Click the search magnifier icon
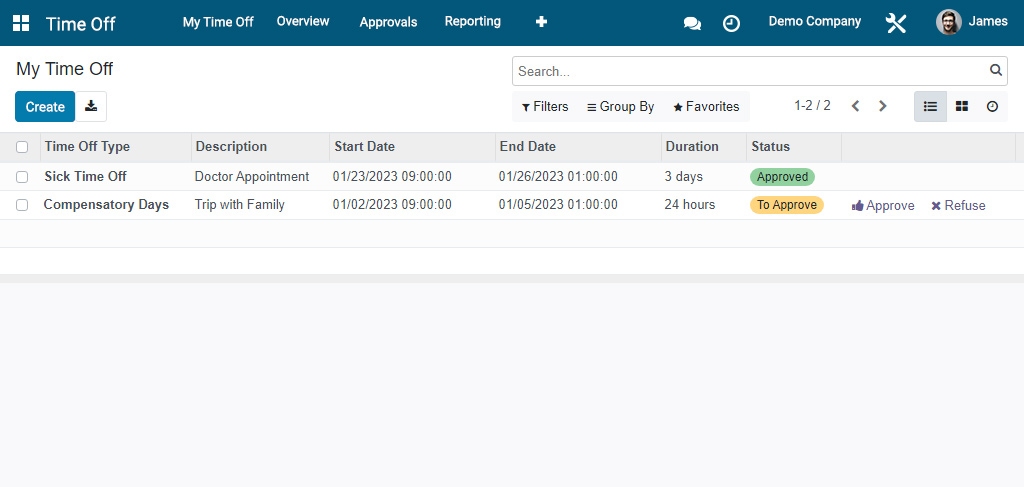1024x487 pixels. pos(995,71)
